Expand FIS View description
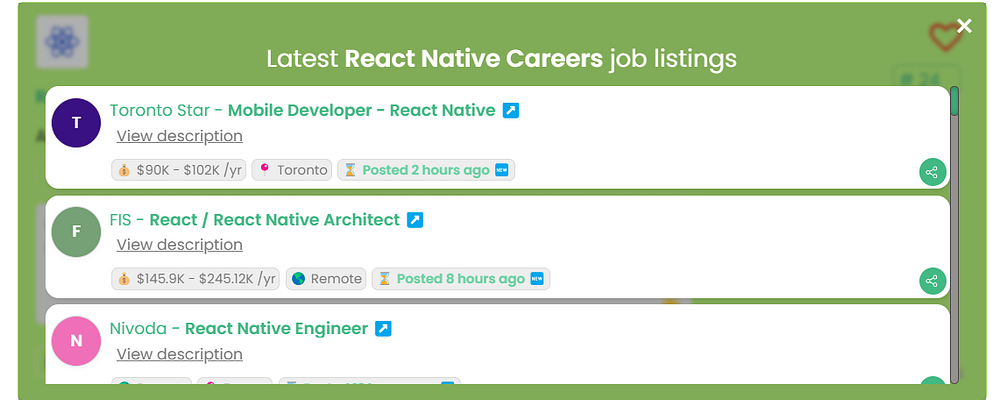Viewport: 1000px width, 400px height. click(179, 245)
